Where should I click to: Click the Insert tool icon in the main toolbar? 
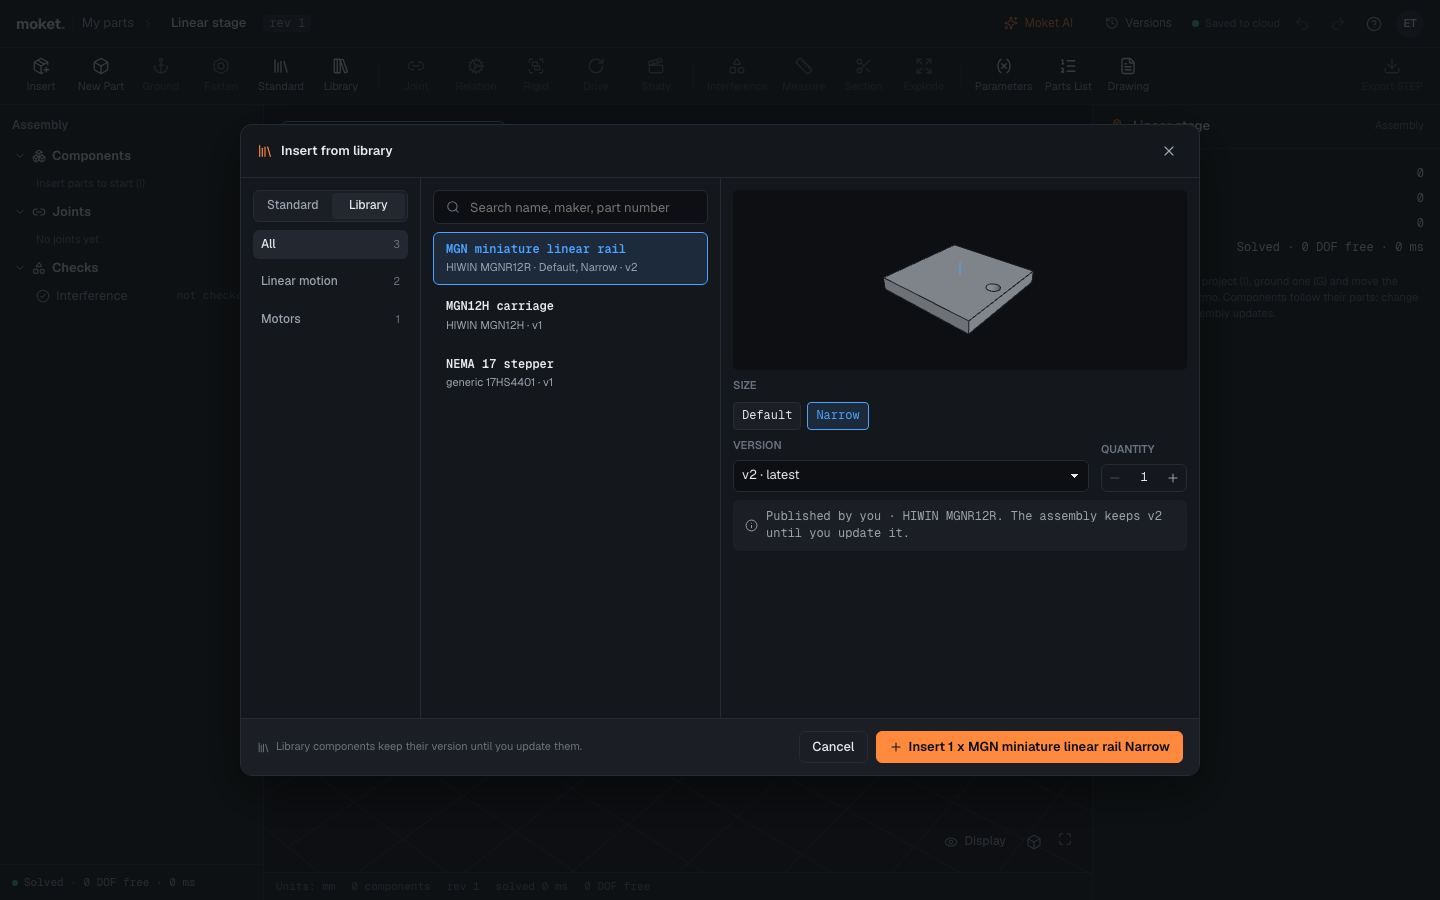click(x=41, y=74)
